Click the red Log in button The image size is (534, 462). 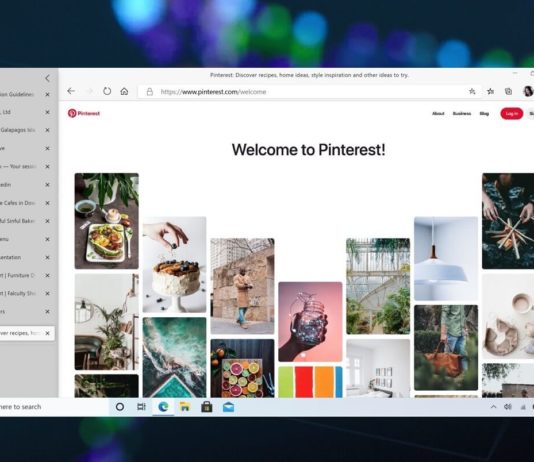point(511,113)
